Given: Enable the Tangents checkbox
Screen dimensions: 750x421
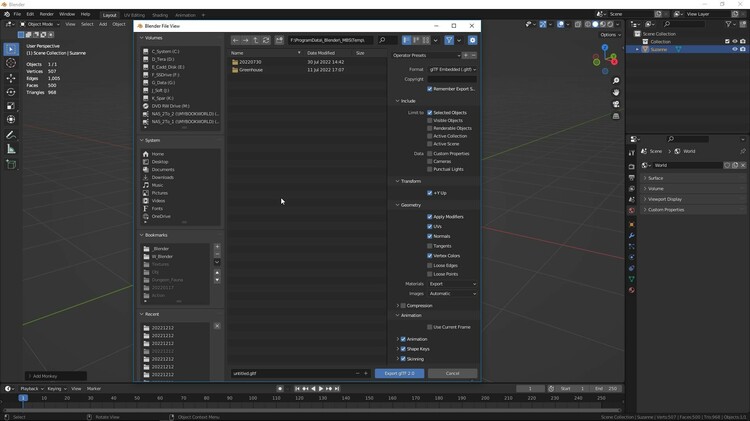Looking at the screenshot, I should (x=430, y=246).
